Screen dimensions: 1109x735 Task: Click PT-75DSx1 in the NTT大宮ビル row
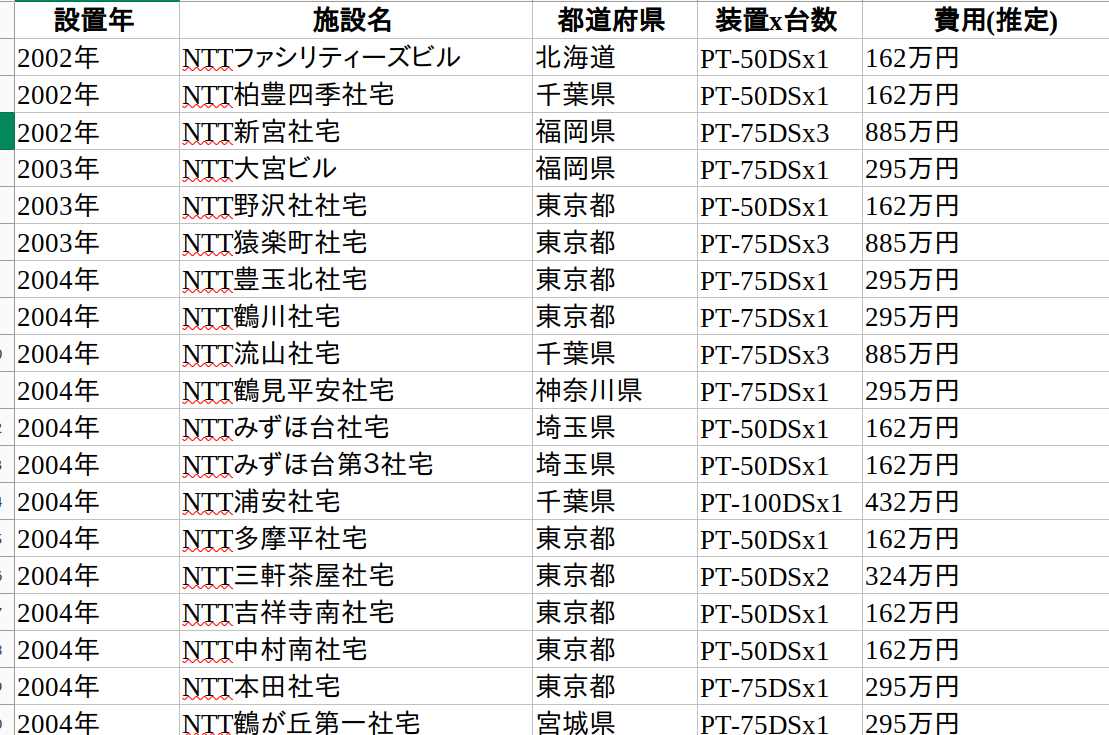click(x=779, y=168)
